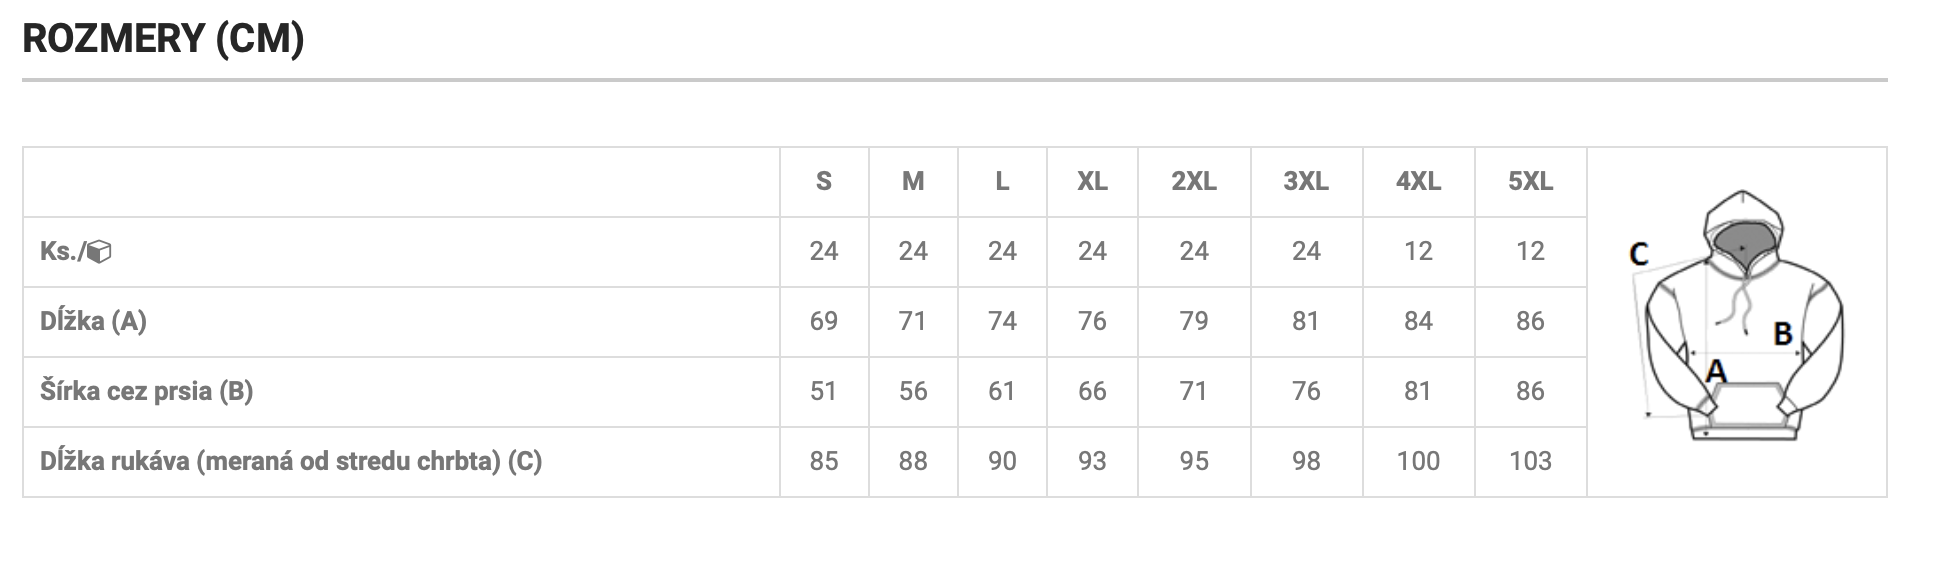Click the box icon next to Ks./
The width and height of the screenshot is (1938, 570).
tap(100, 252)
